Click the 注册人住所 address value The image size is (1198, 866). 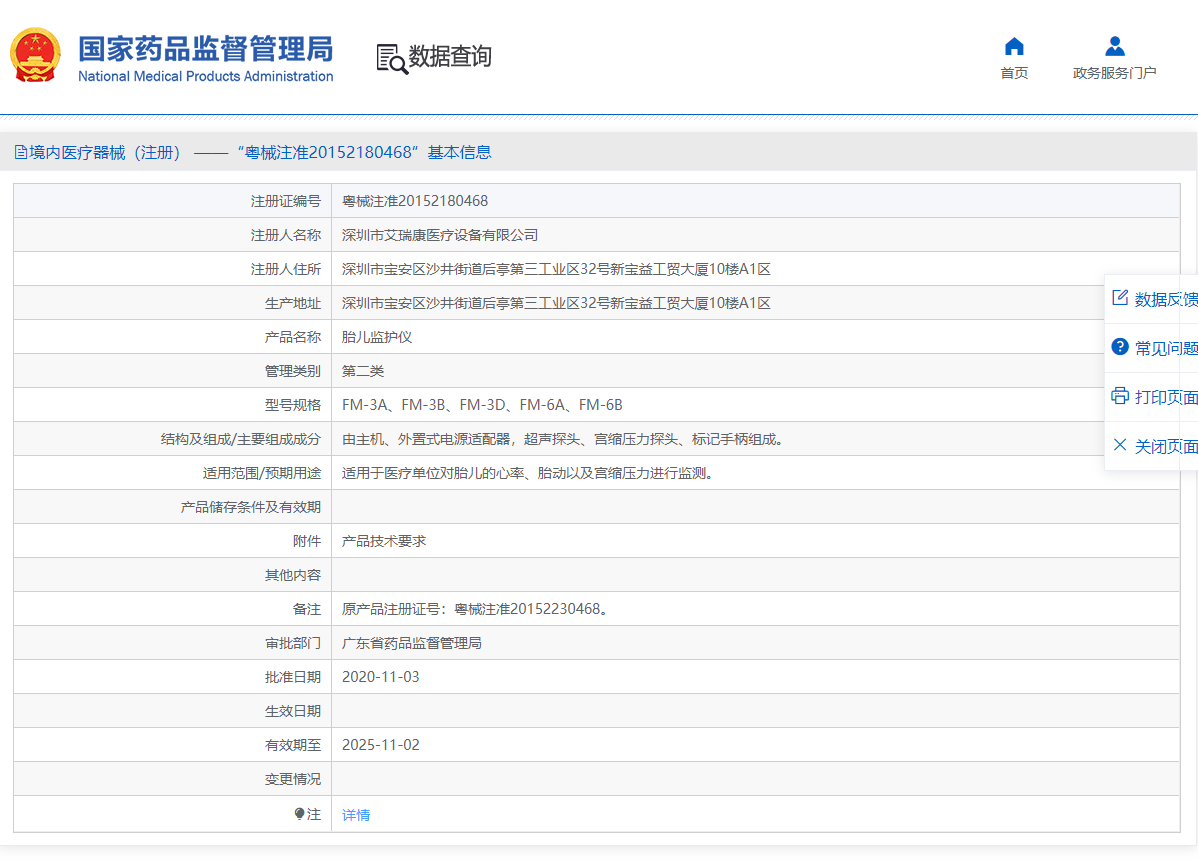coord(556,269)
